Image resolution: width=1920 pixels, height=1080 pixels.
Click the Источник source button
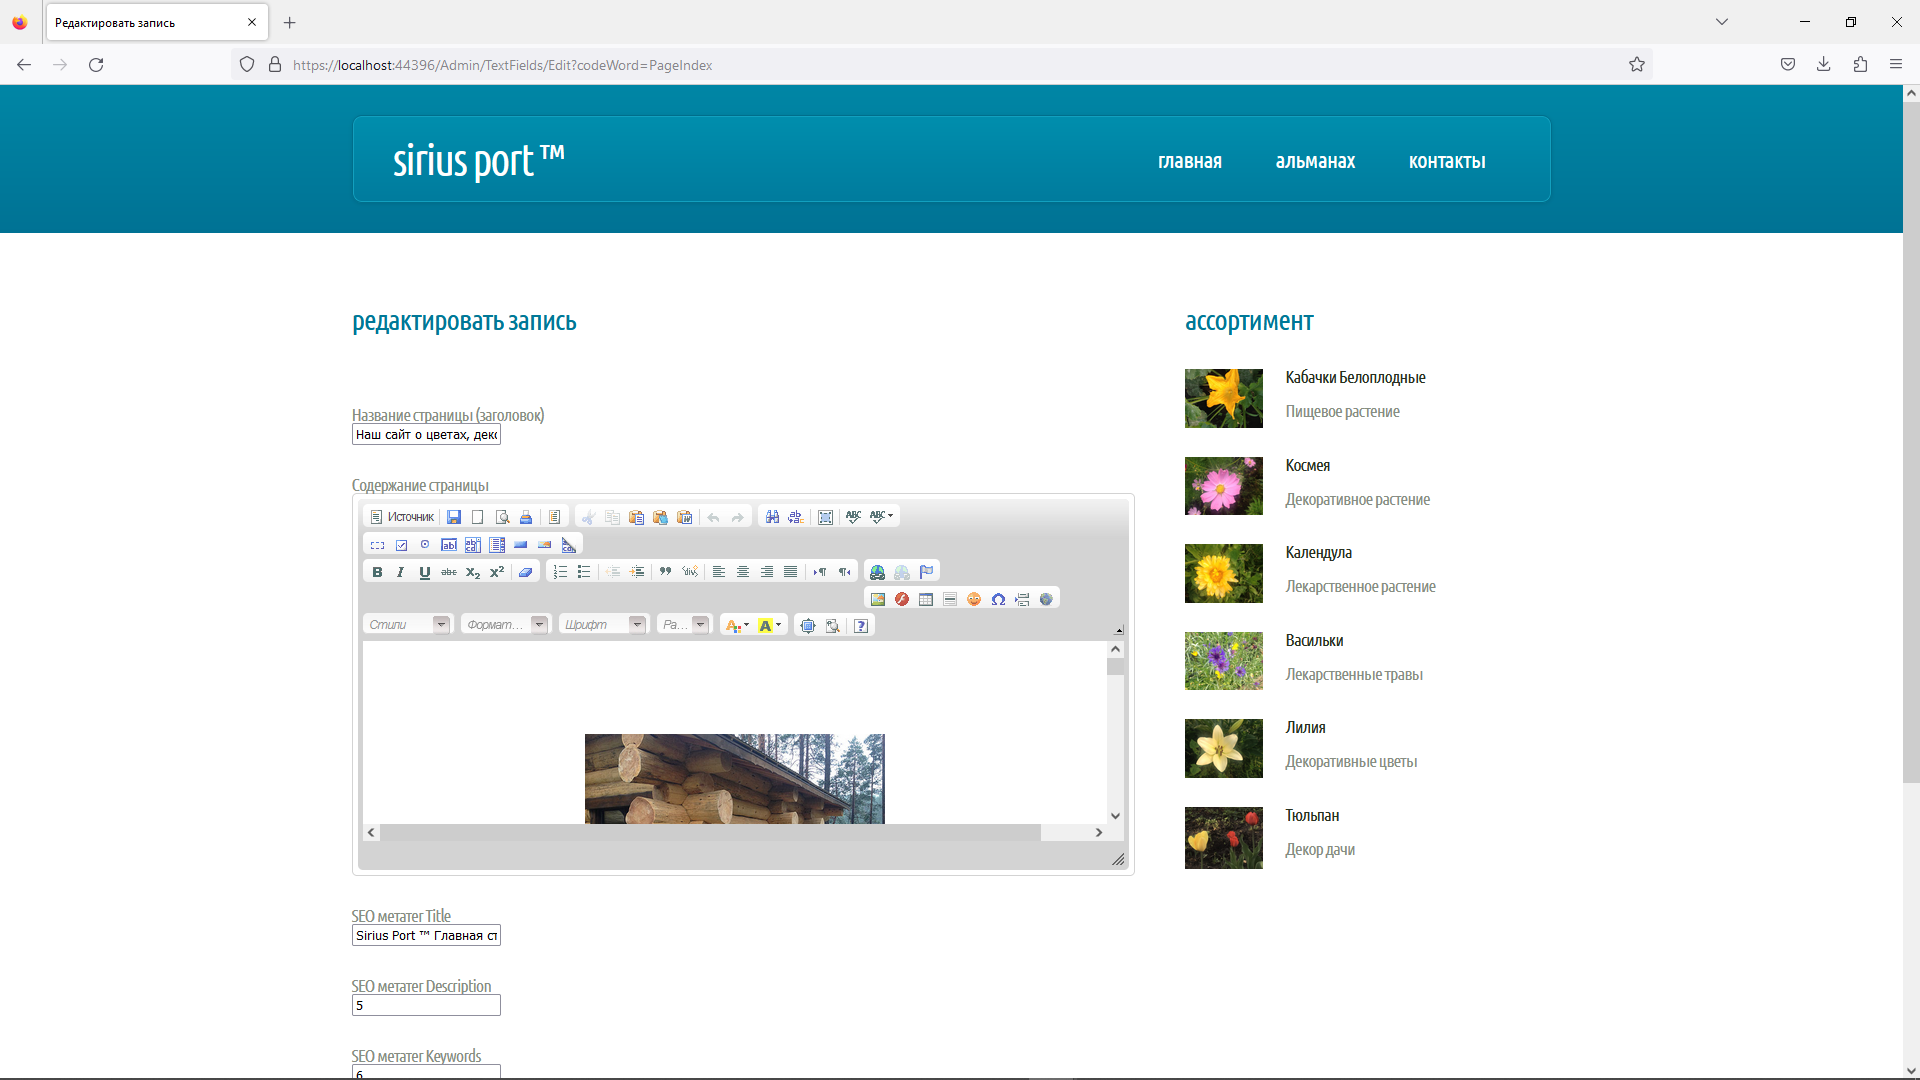click(x=402, y=517)
